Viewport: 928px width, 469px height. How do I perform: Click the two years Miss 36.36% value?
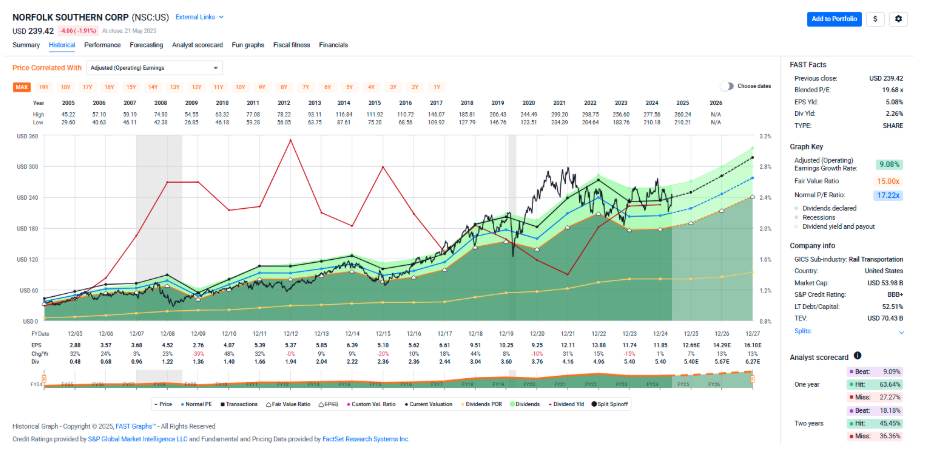(890, 436)
